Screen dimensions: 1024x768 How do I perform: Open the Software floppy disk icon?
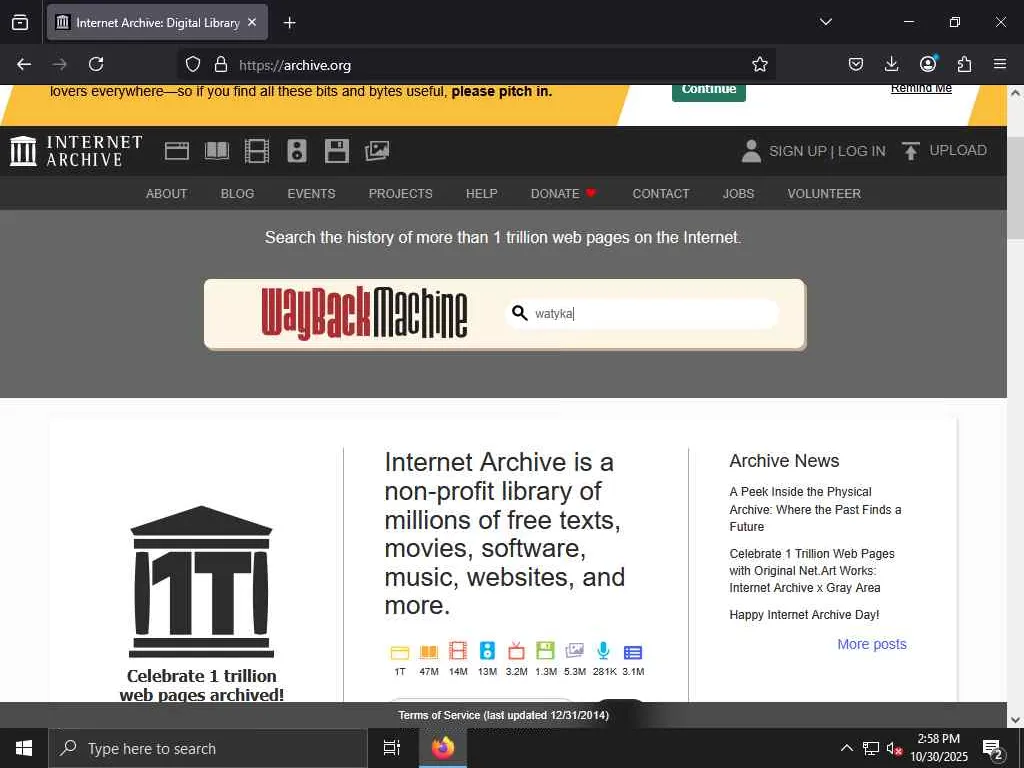click(x=337, y=151)
